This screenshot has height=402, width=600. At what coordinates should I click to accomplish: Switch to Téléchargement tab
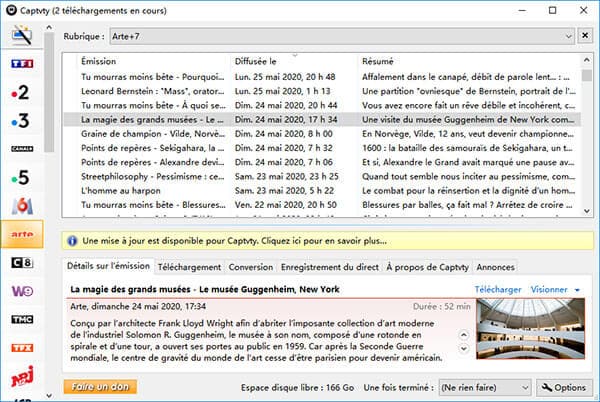189,267
